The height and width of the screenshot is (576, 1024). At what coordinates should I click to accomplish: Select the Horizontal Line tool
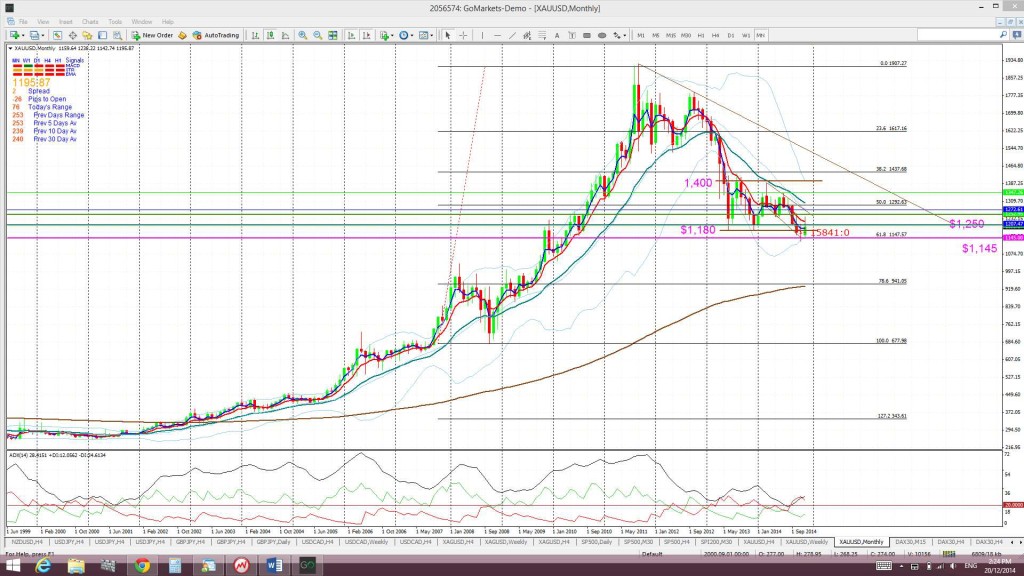click(498, 35)
